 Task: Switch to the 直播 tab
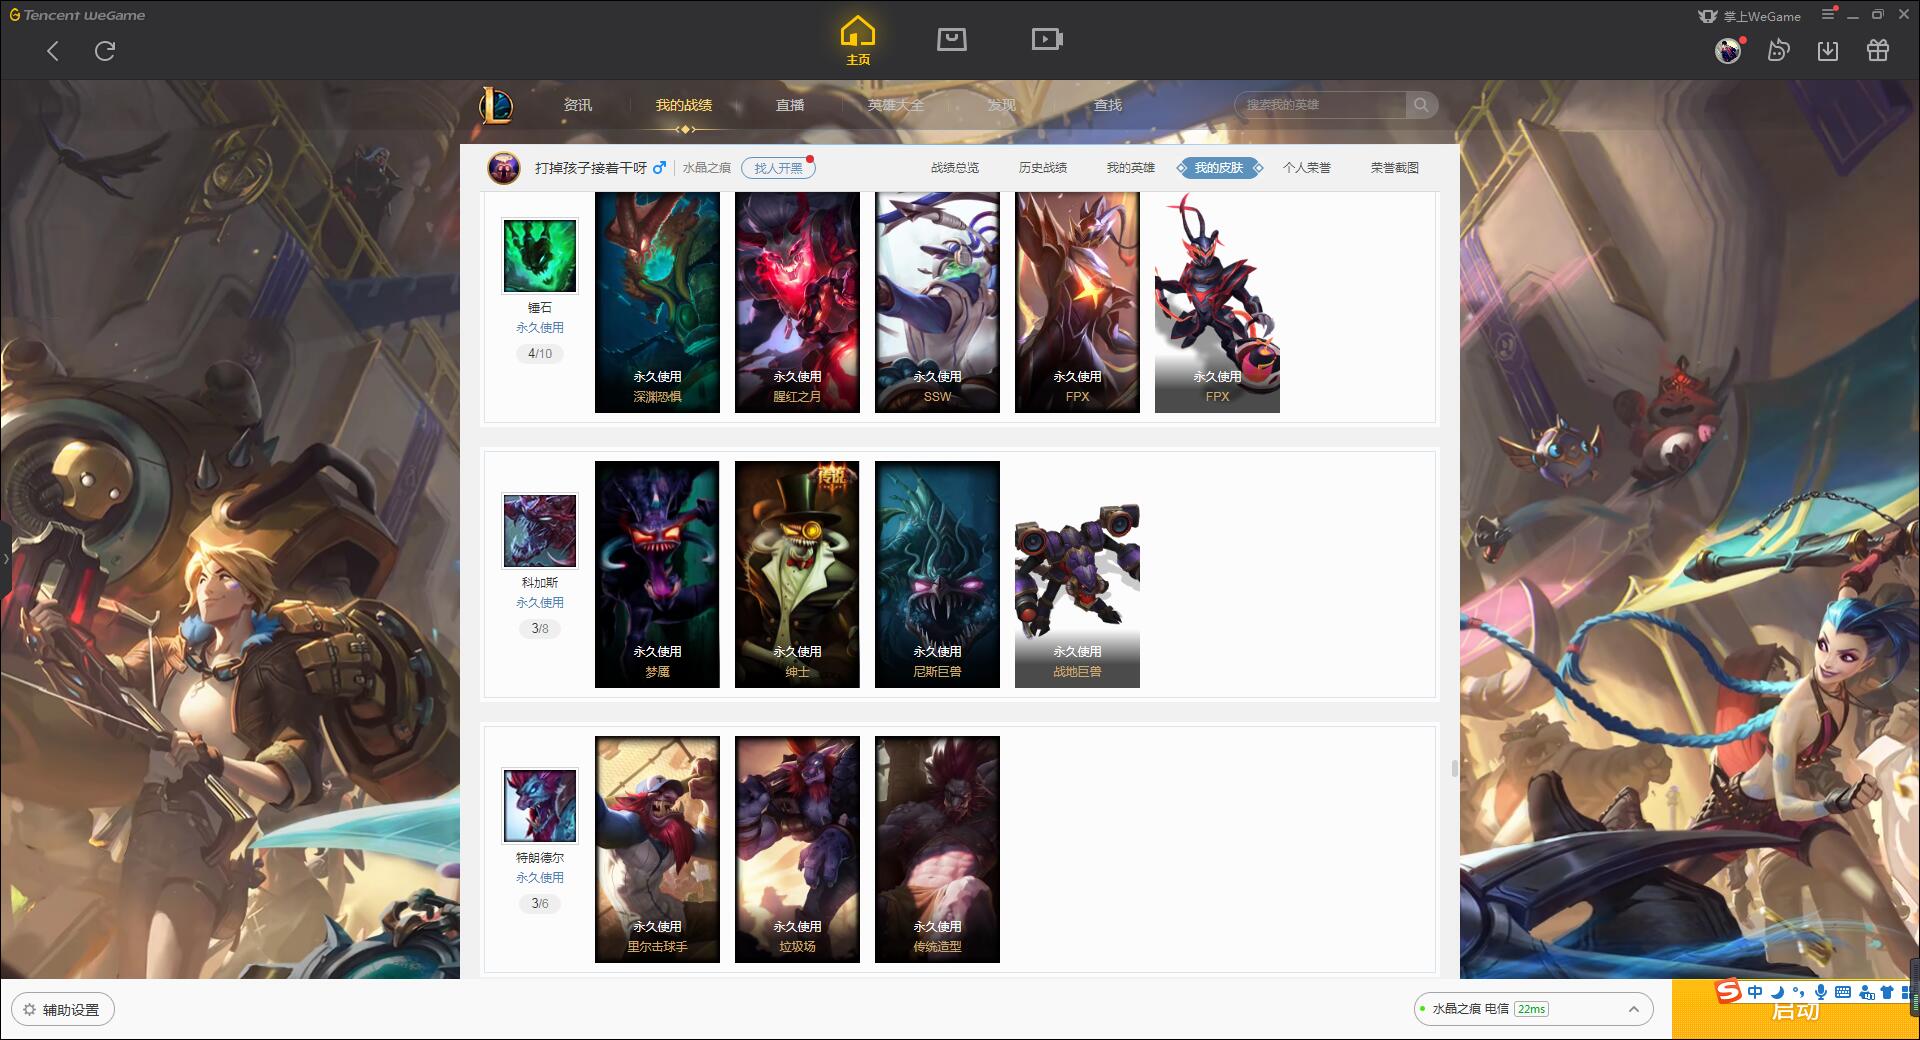click(790, 105)
